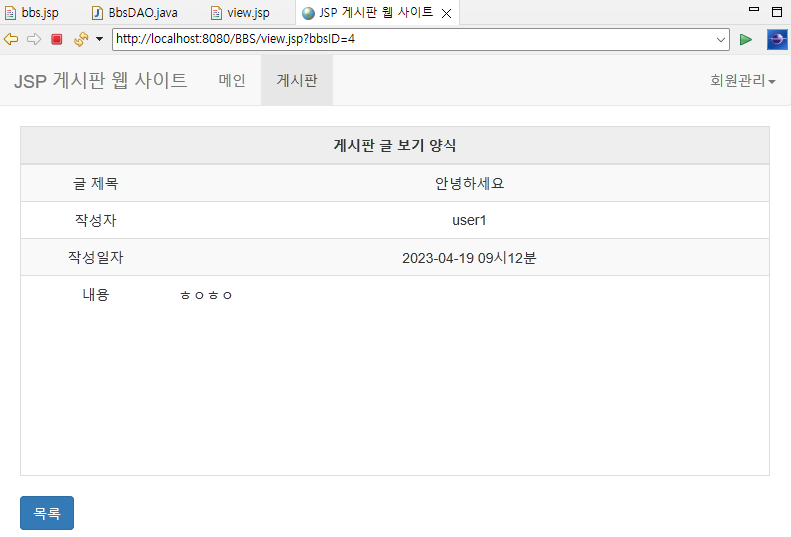Screen dimensions: 791x537
Task: Switch to the BbsDAO.java editor tab
Action: 135,13
